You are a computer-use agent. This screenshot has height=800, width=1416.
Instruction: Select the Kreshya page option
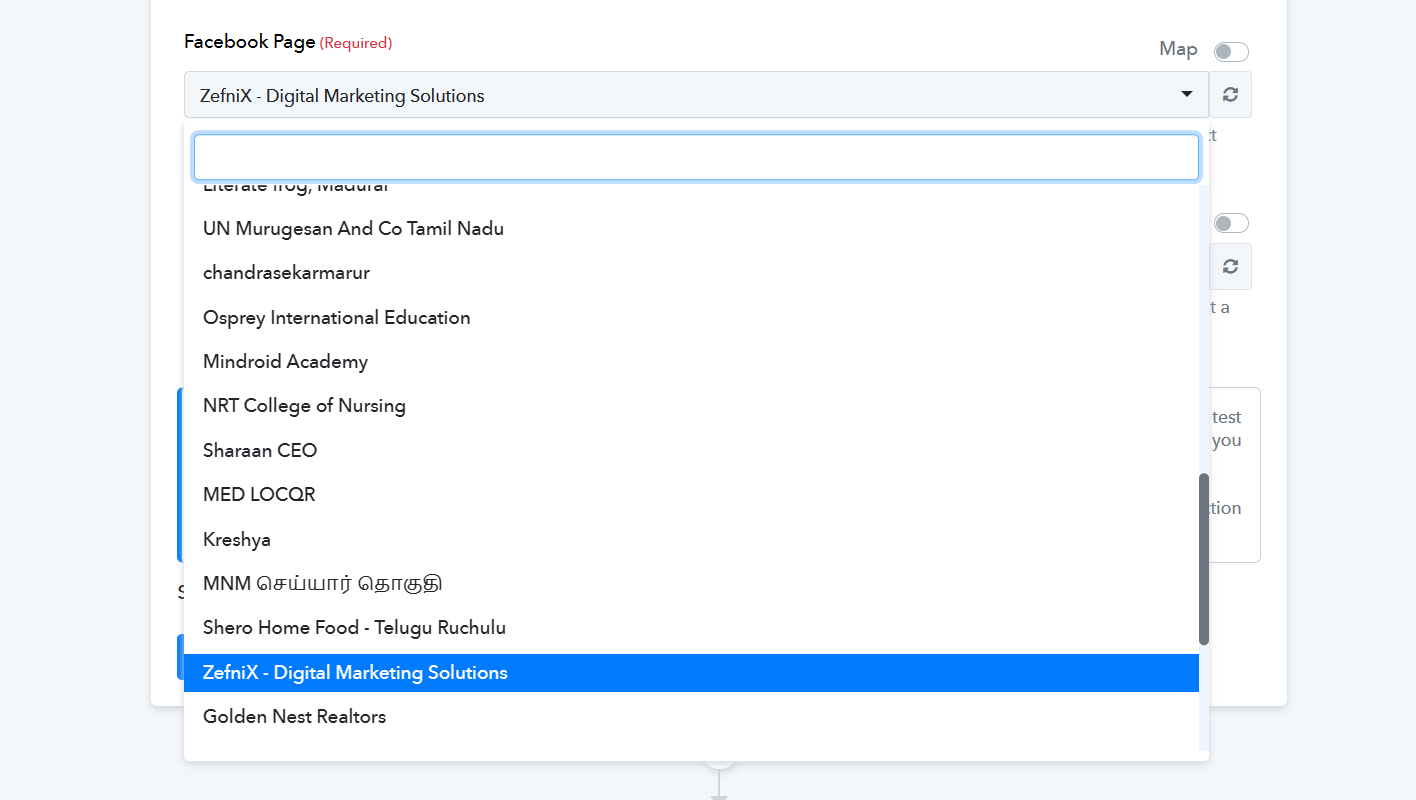(x=691, y=540)
